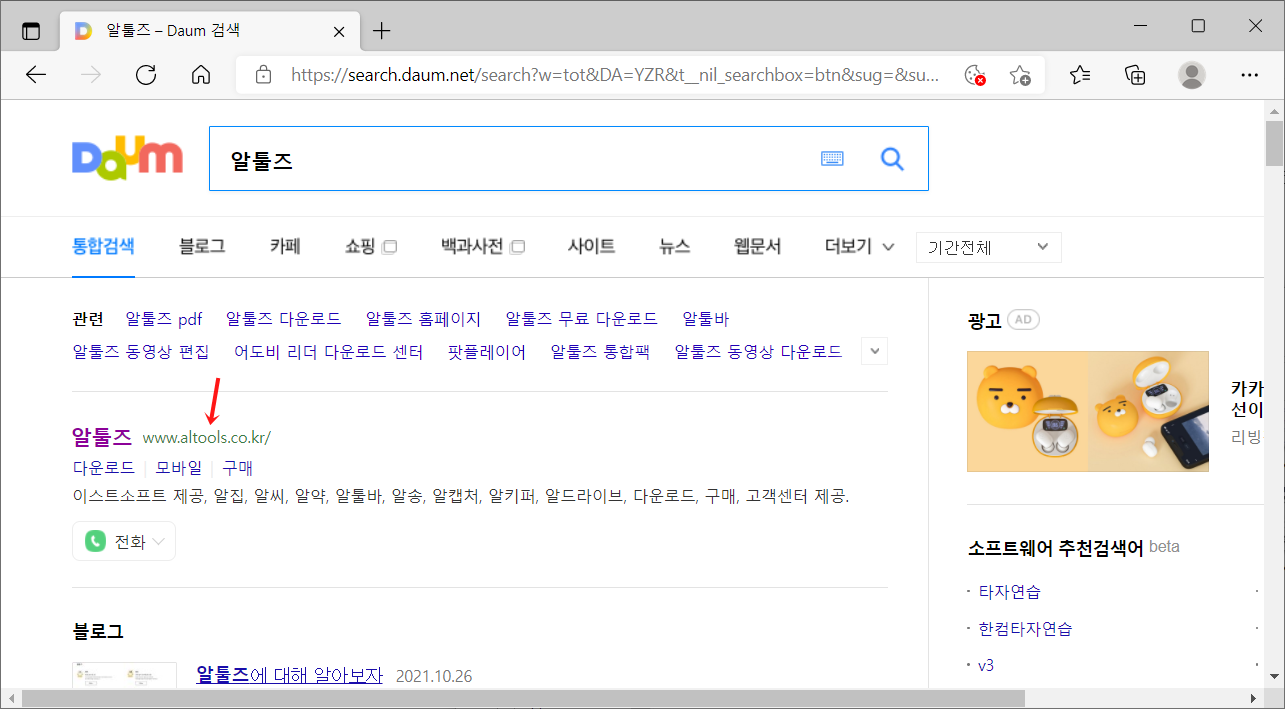This screenshot has width=1285, height=709.
Task: Open blog post 알툴즈에 대해 알아보자
Action: click(290, 675)
